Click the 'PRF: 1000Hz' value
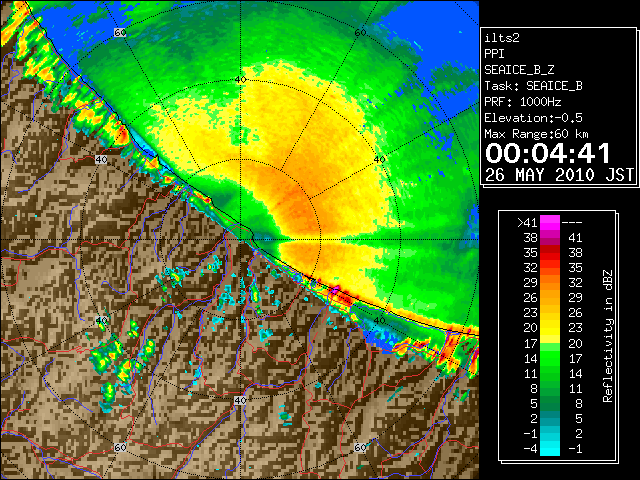The height and width of the screenshot is (480, 640). pyautogui.click(x=522, y=102)
